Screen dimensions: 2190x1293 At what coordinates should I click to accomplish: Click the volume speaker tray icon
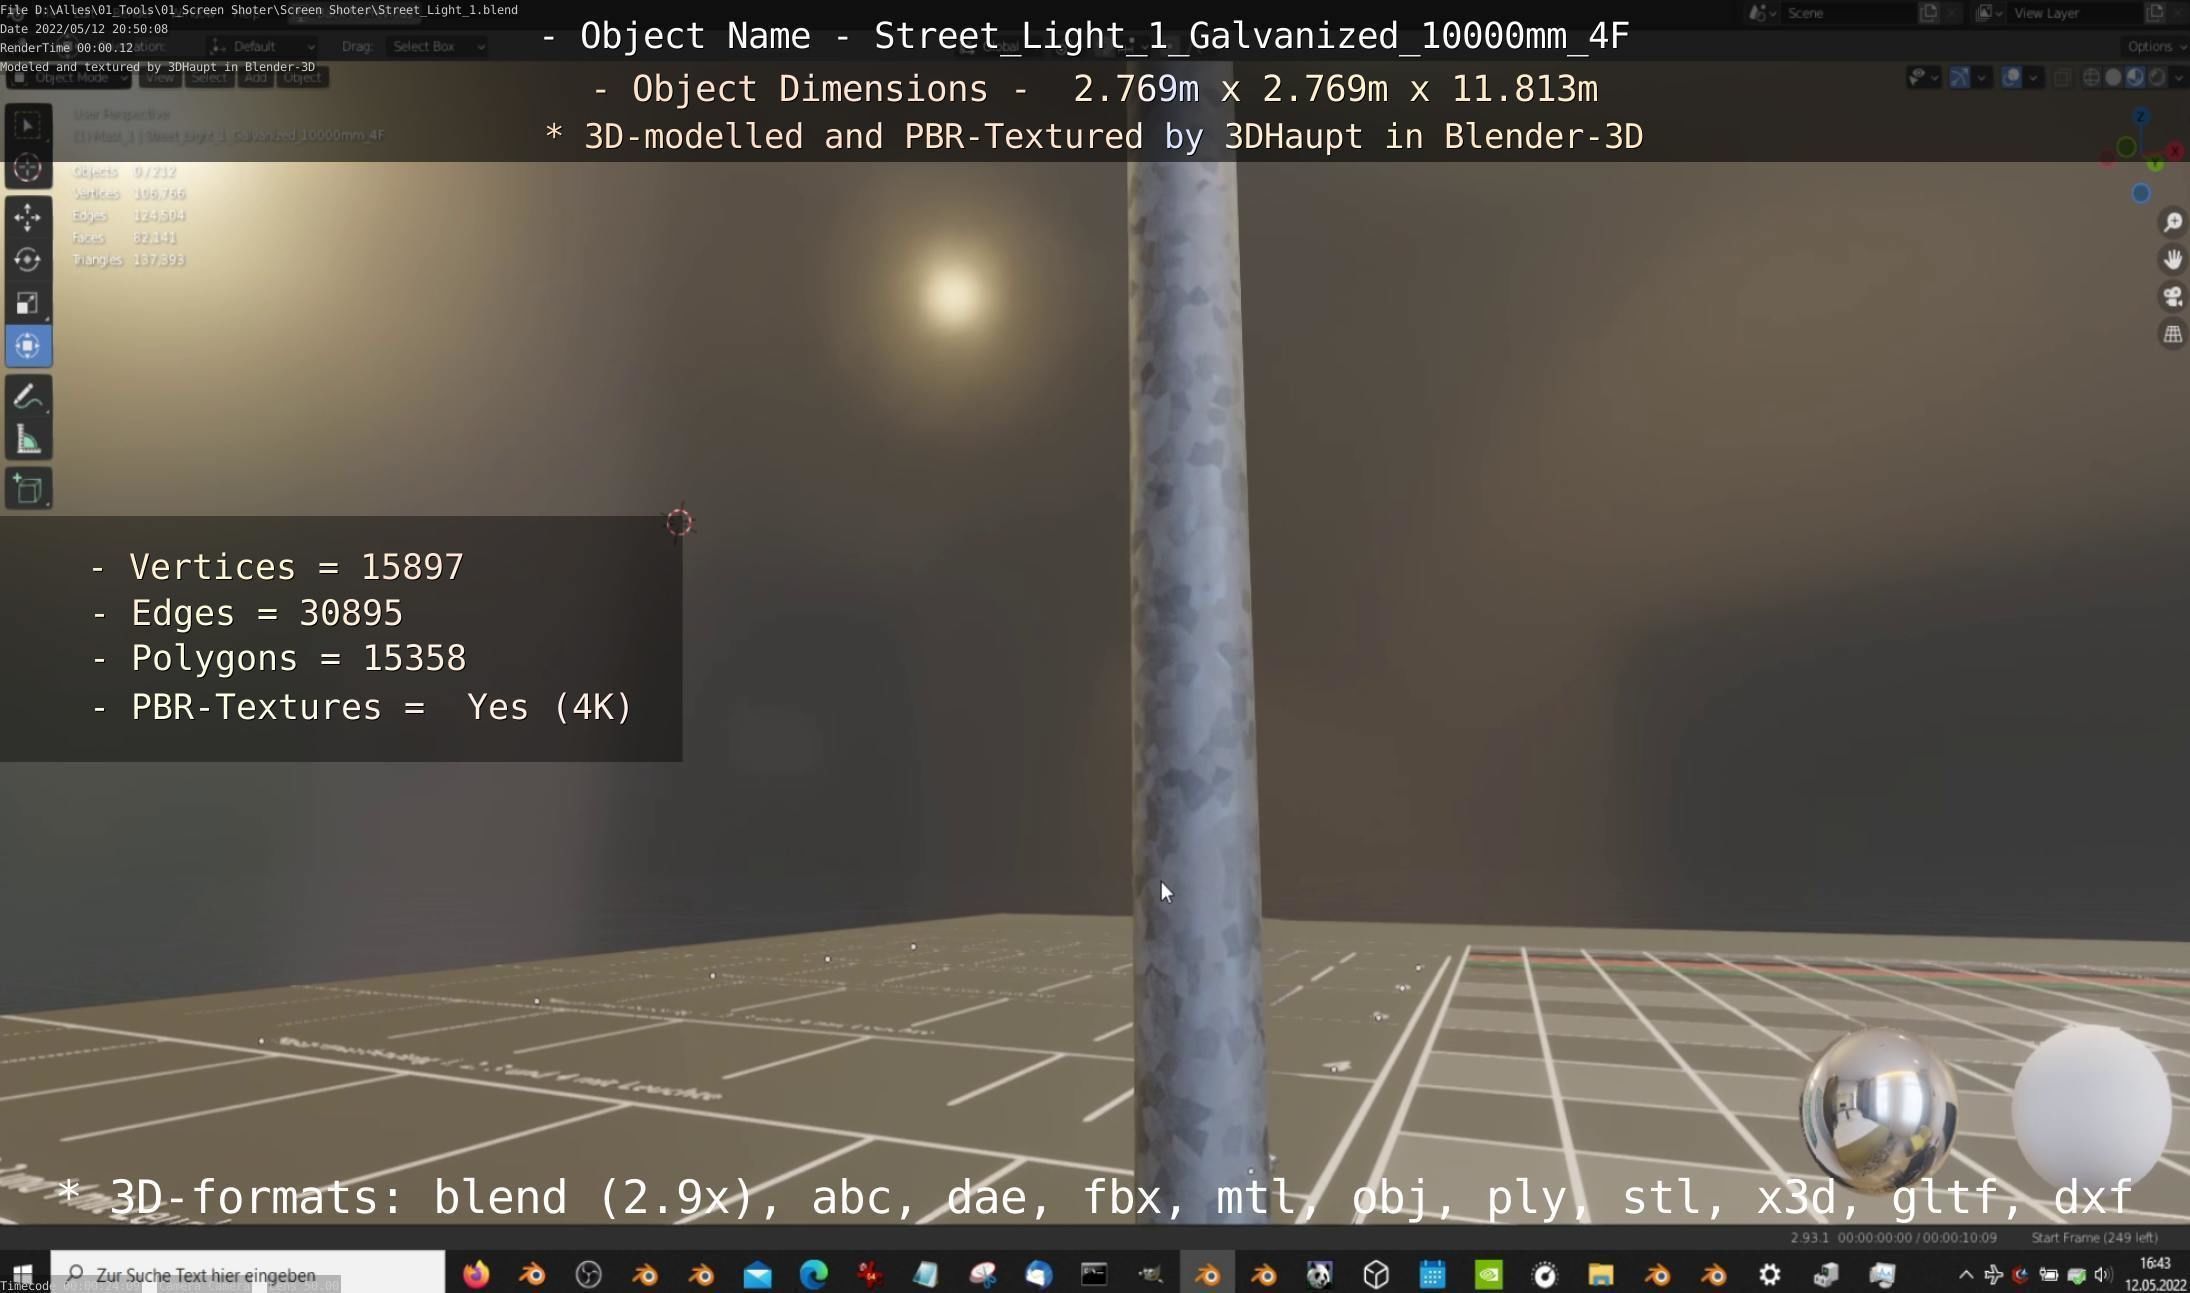click(x=2103, y=1274)
